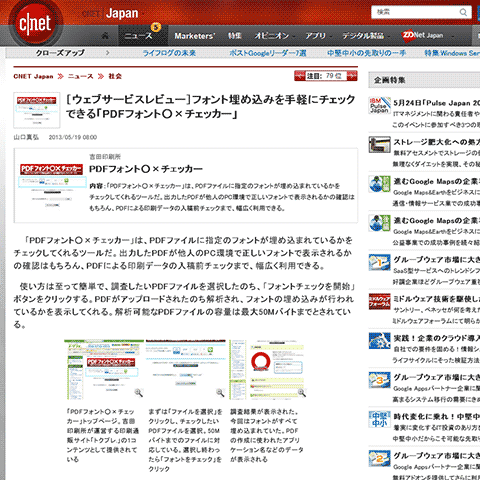Enlarge second screenshot of file selection

pyautogui.click(x=185, y=370)
